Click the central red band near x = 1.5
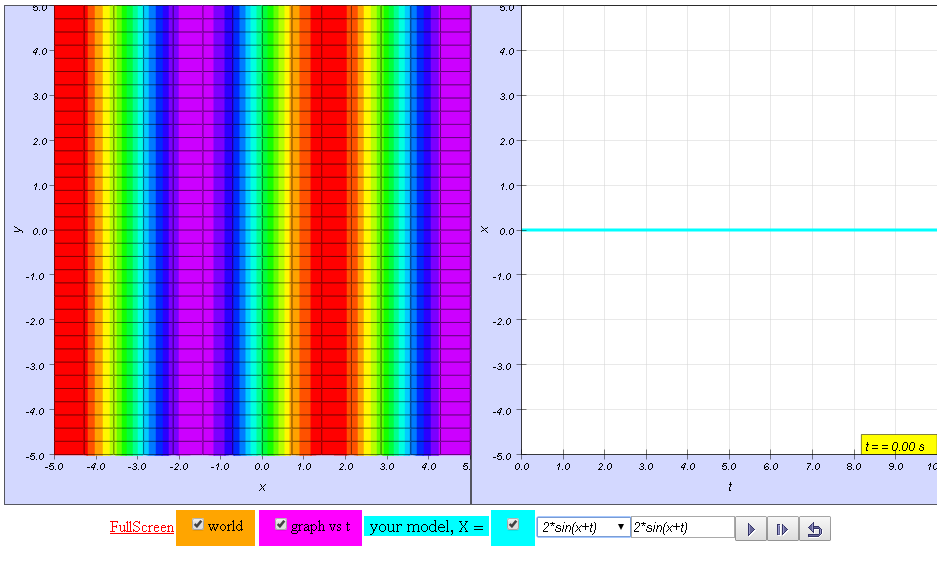The image size is (946, 563). pyautogui.click(x=328, y=230)
